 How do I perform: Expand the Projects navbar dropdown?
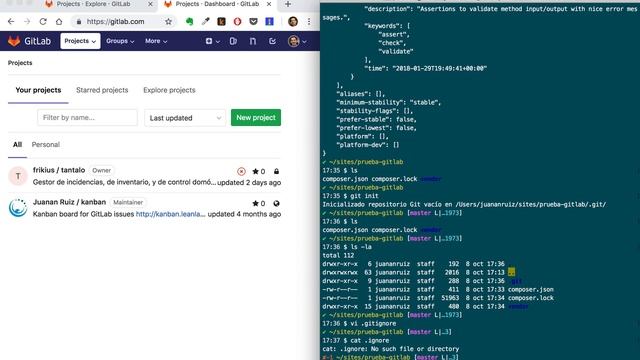click(x=80, y=41)
